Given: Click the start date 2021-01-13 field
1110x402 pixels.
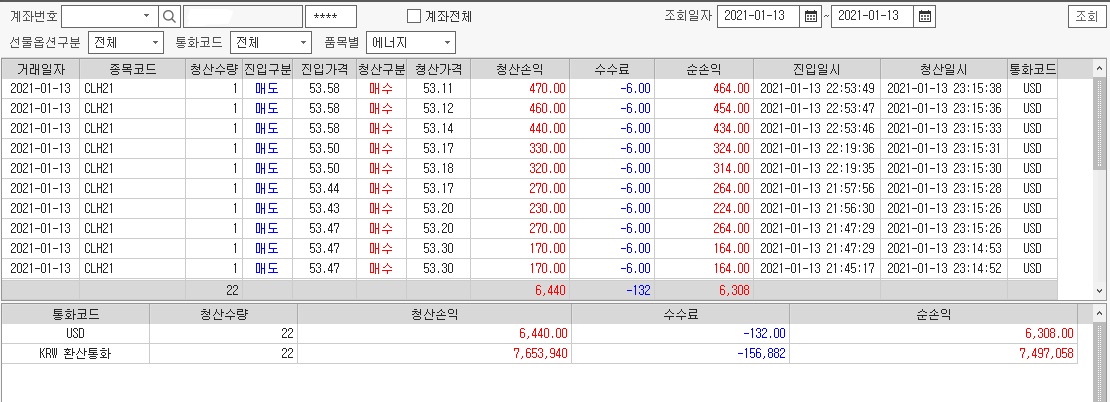Looking at the screenshot, I should coord(759,16).
